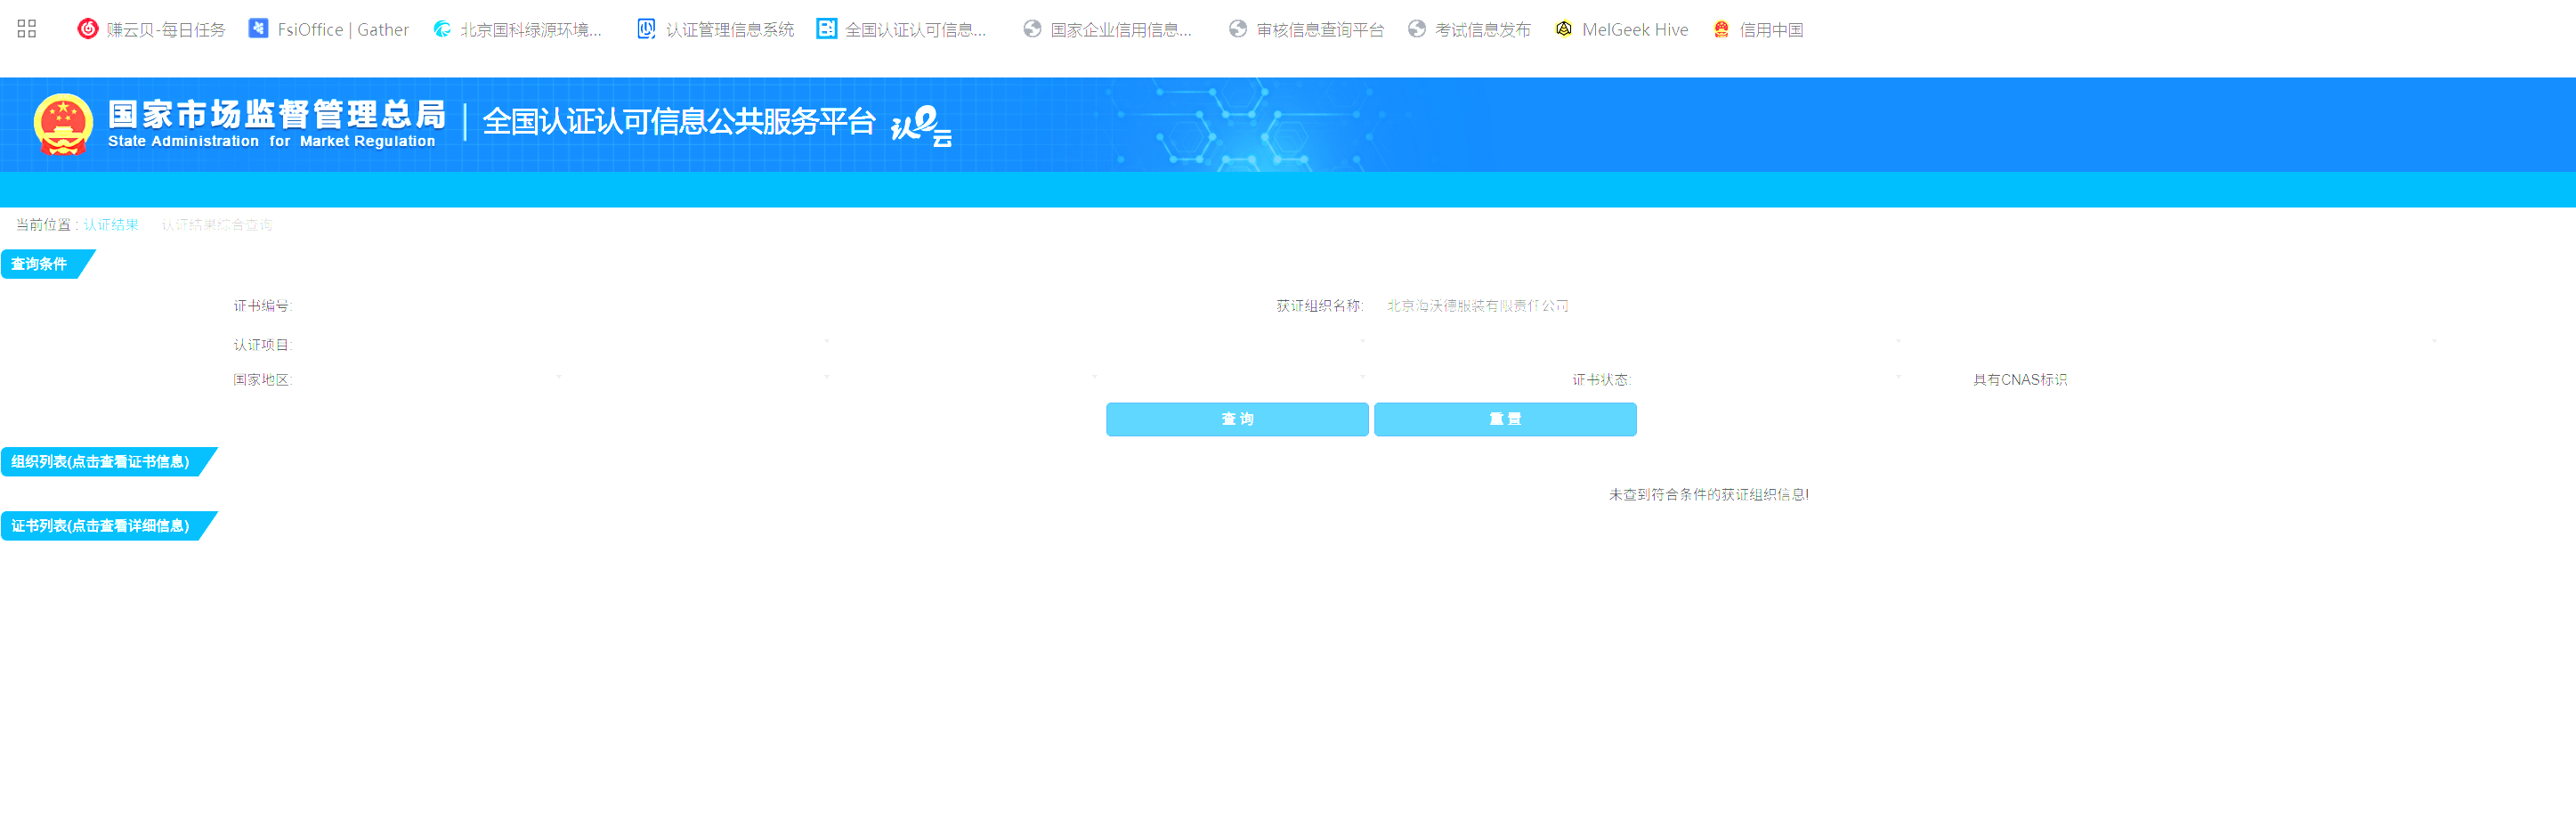Click the 认e云 logo in the banner
2576x814 pixels.
tap(921, 126)
